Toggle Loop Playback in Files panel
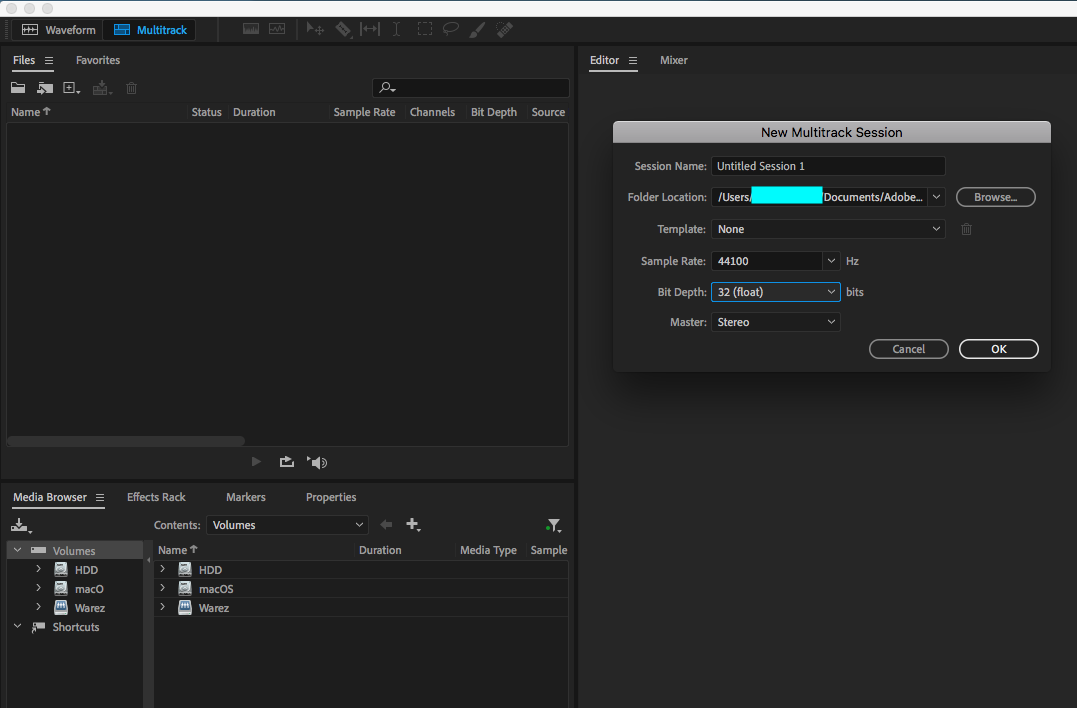The image size is (1077, 708). click(286, 461)
